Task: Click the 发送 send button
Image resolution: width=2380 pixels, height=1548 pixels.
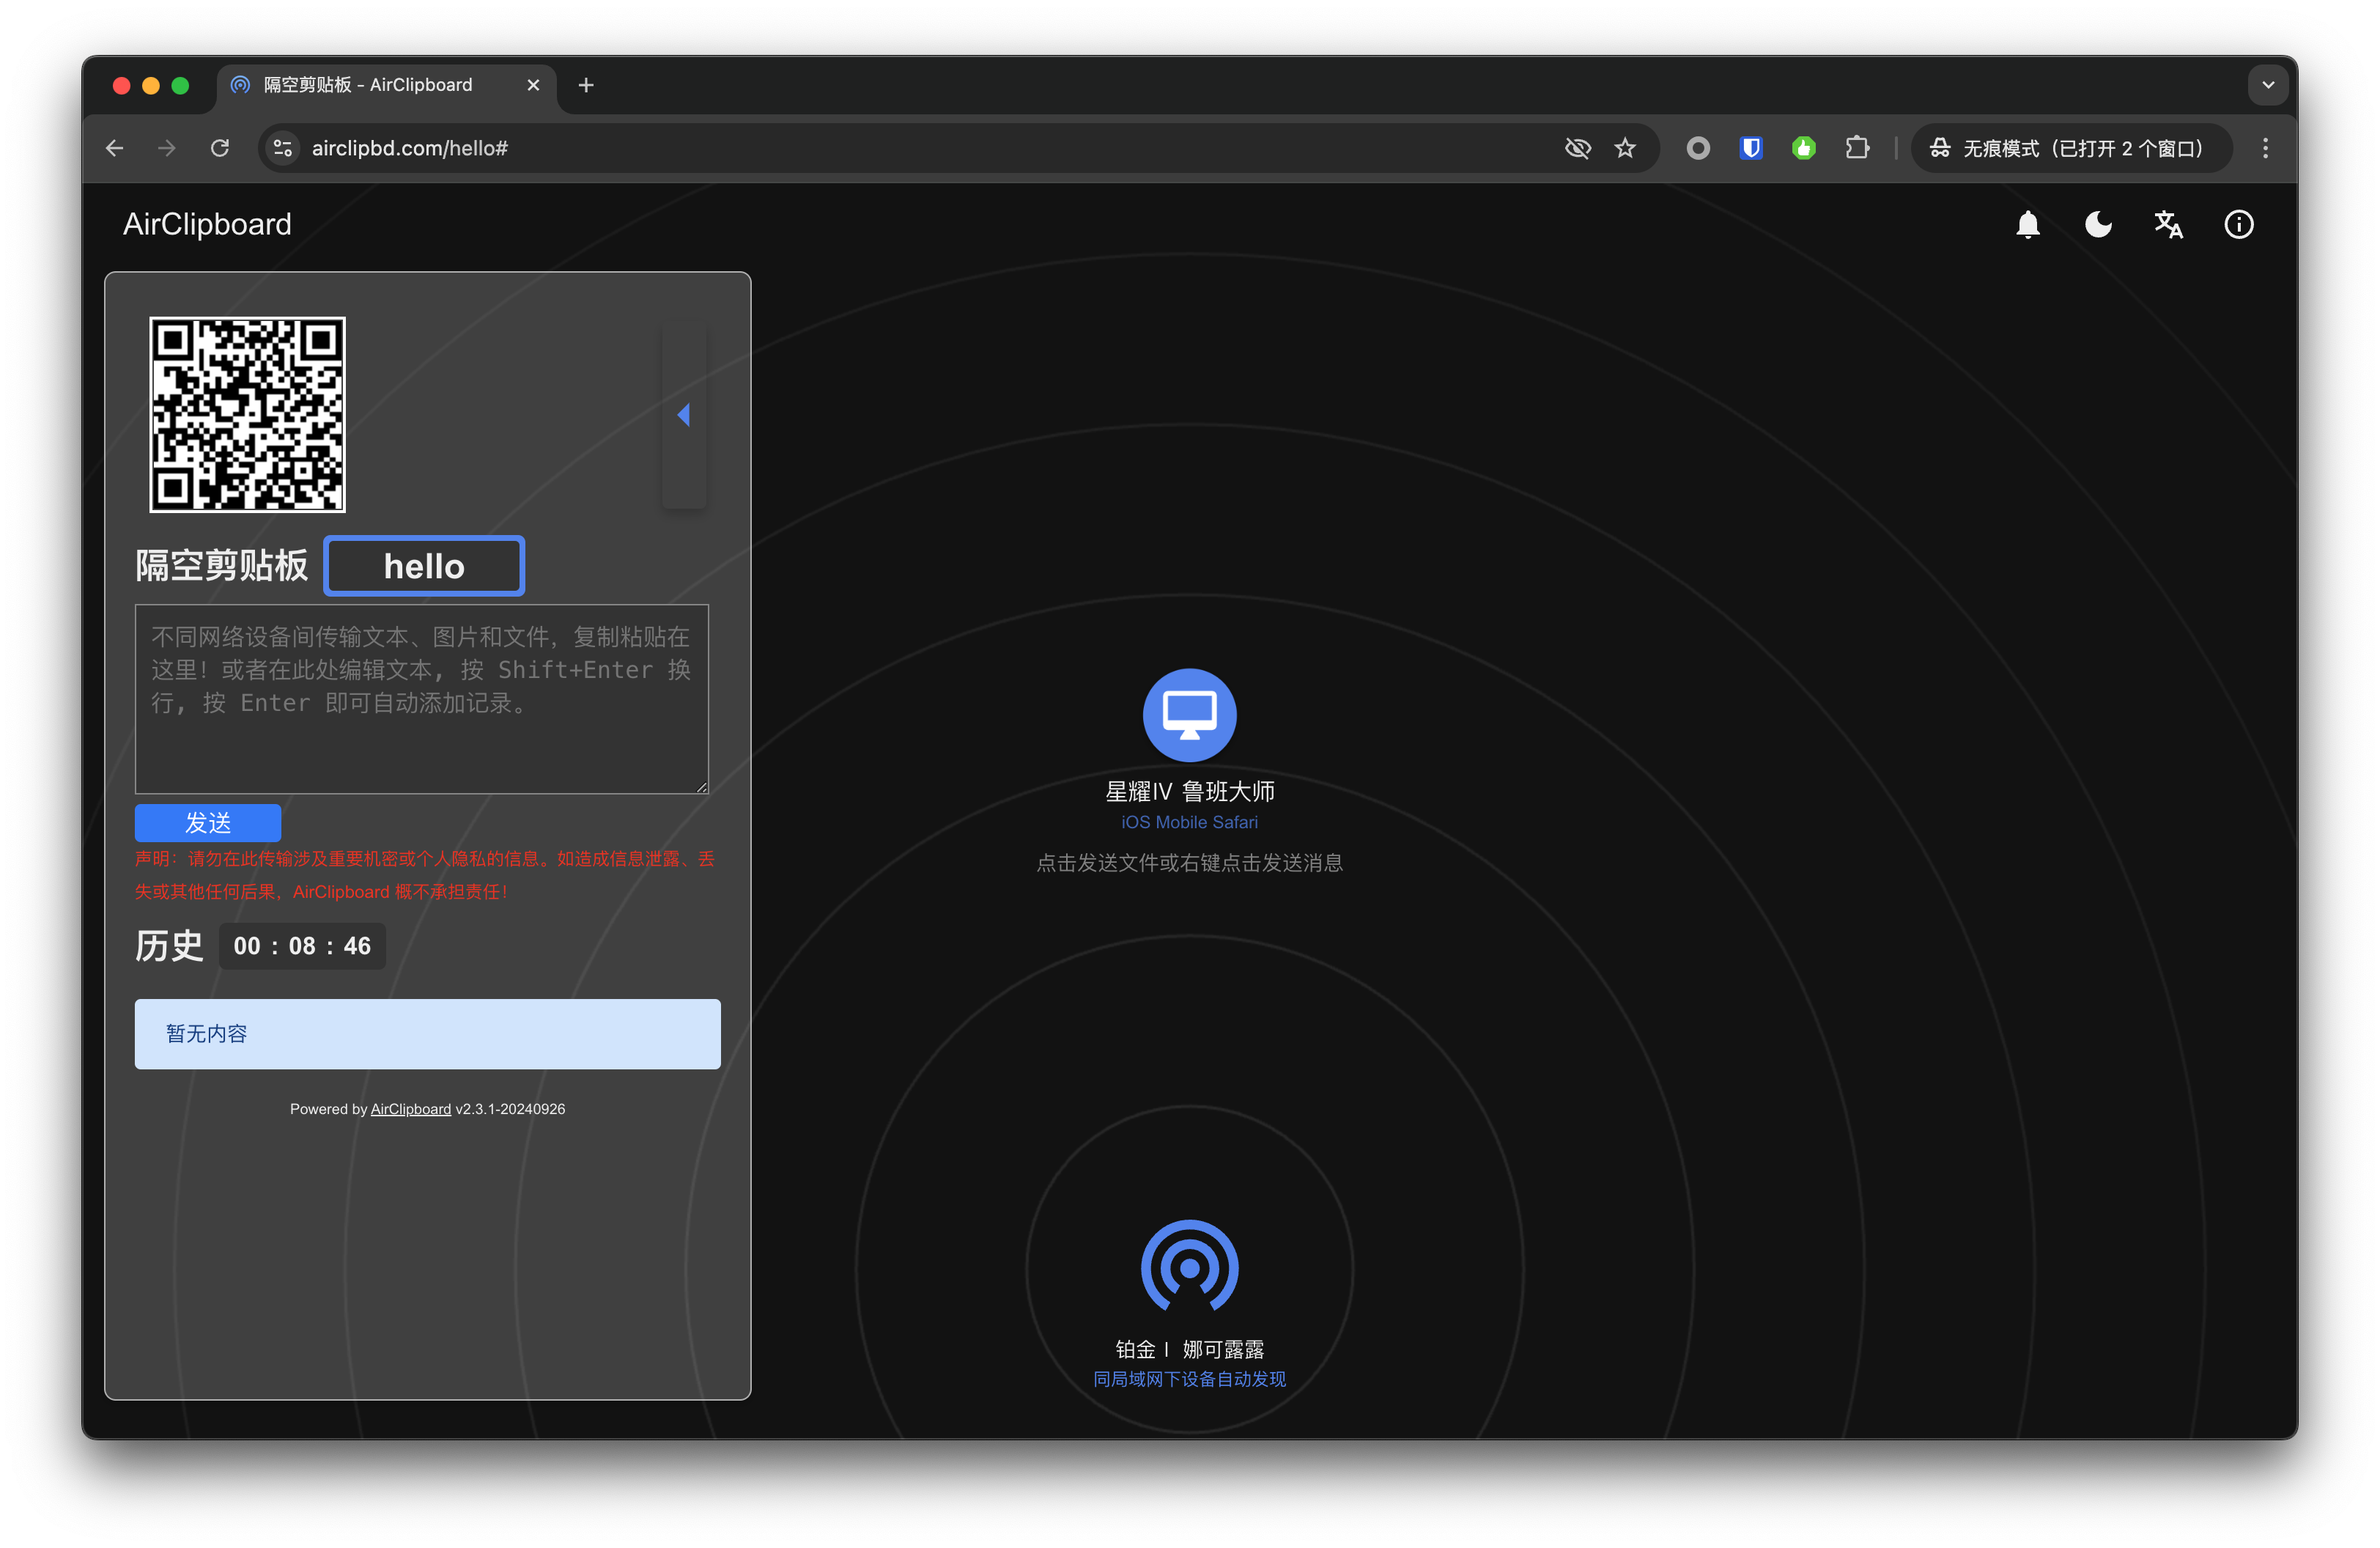Action: click(x=208, y=822)
